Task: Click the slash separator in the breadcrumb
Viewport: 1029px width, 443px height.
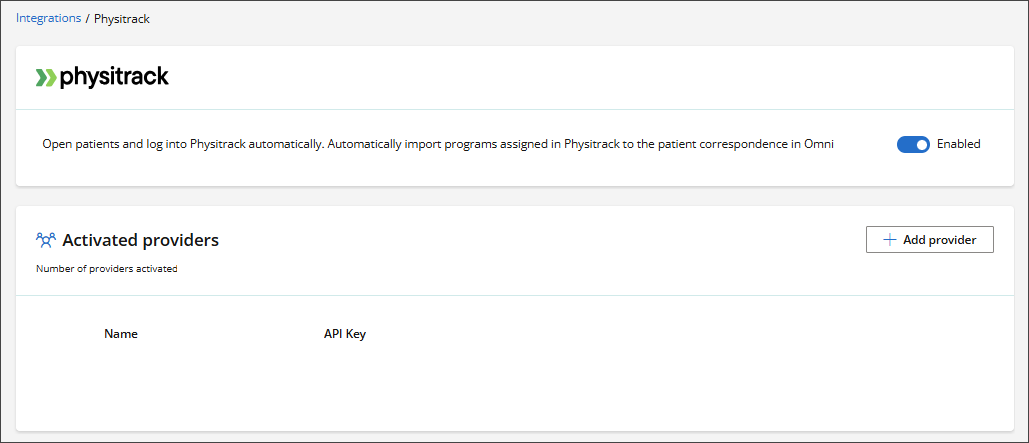Action: point(88,19)
